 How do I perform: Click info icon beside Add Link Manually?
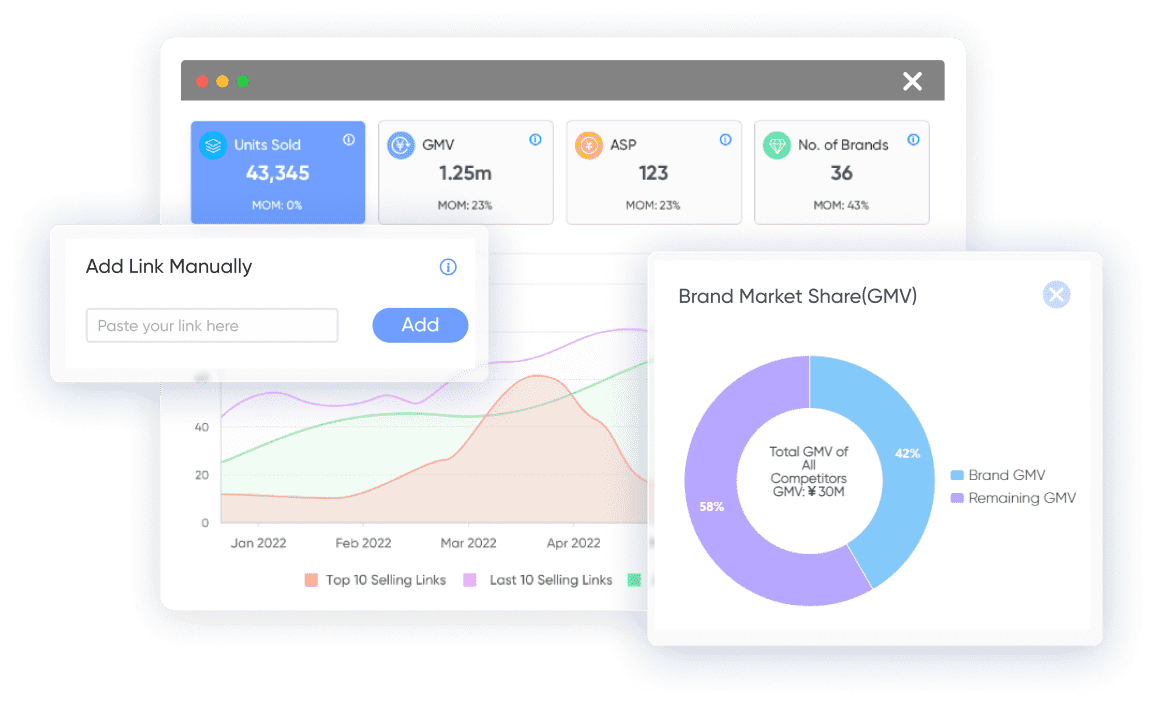click(x=448, y=267)
